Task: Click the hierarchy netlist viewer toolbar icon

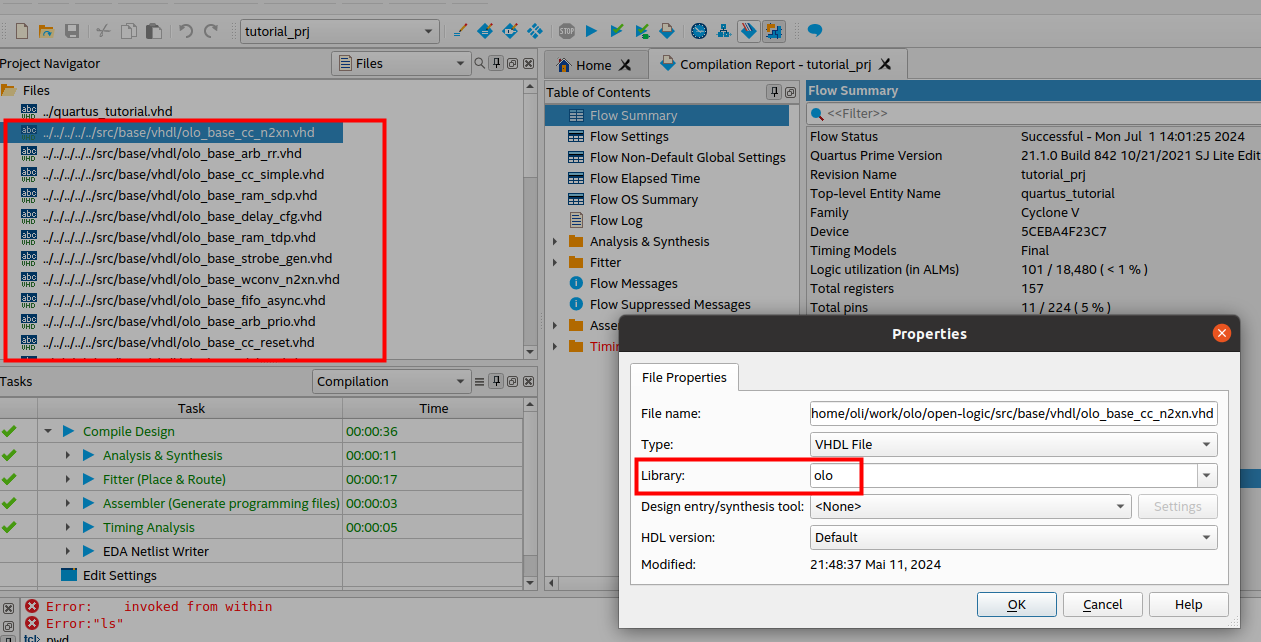Action: 722,31
